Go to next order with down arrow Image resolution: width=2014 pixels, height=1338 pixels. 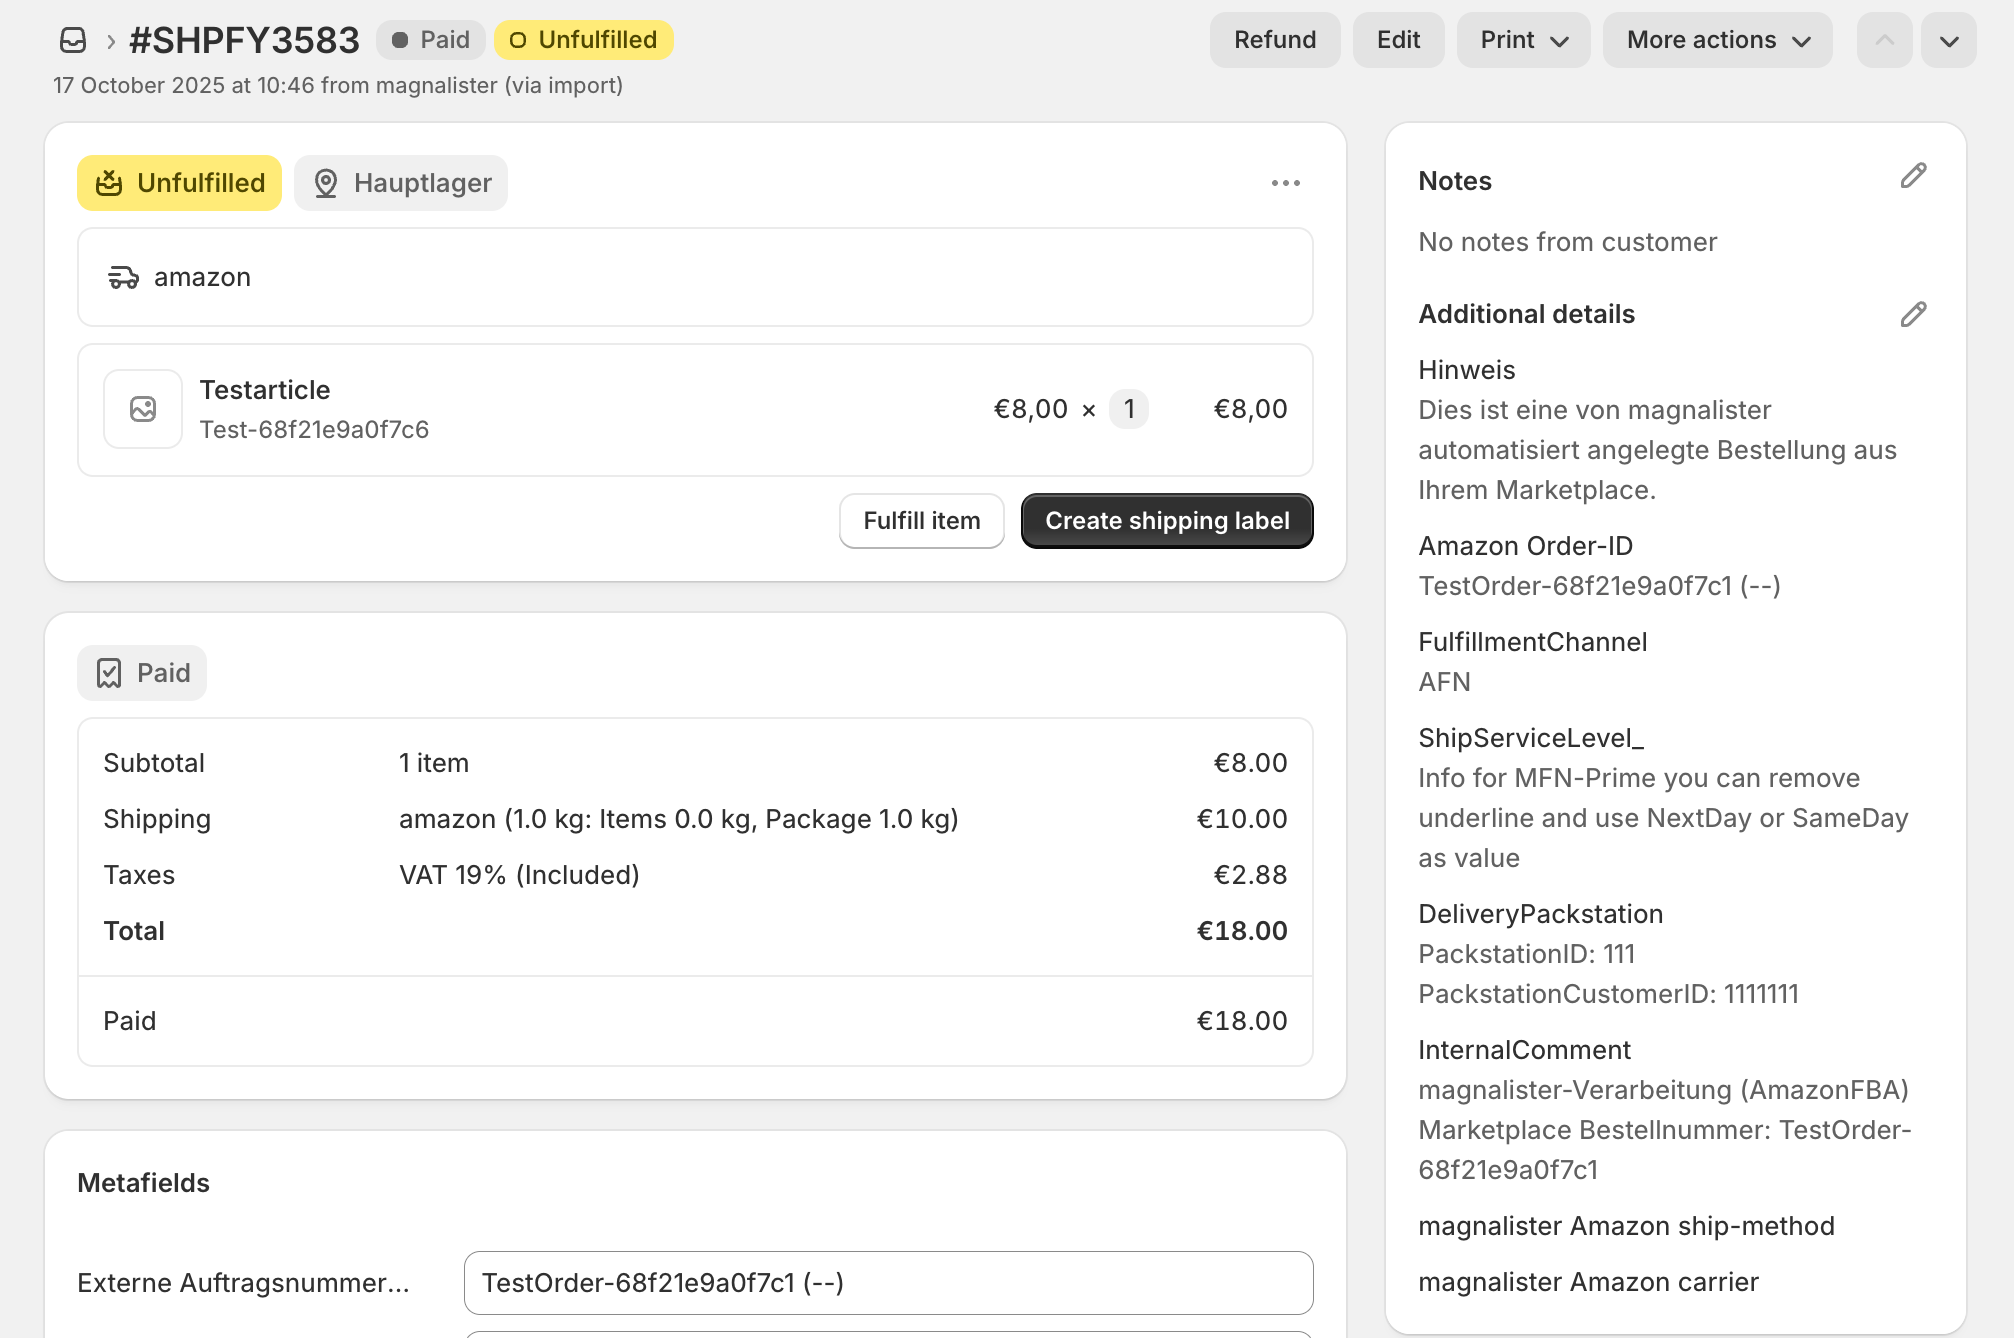tap(1948, 40)
